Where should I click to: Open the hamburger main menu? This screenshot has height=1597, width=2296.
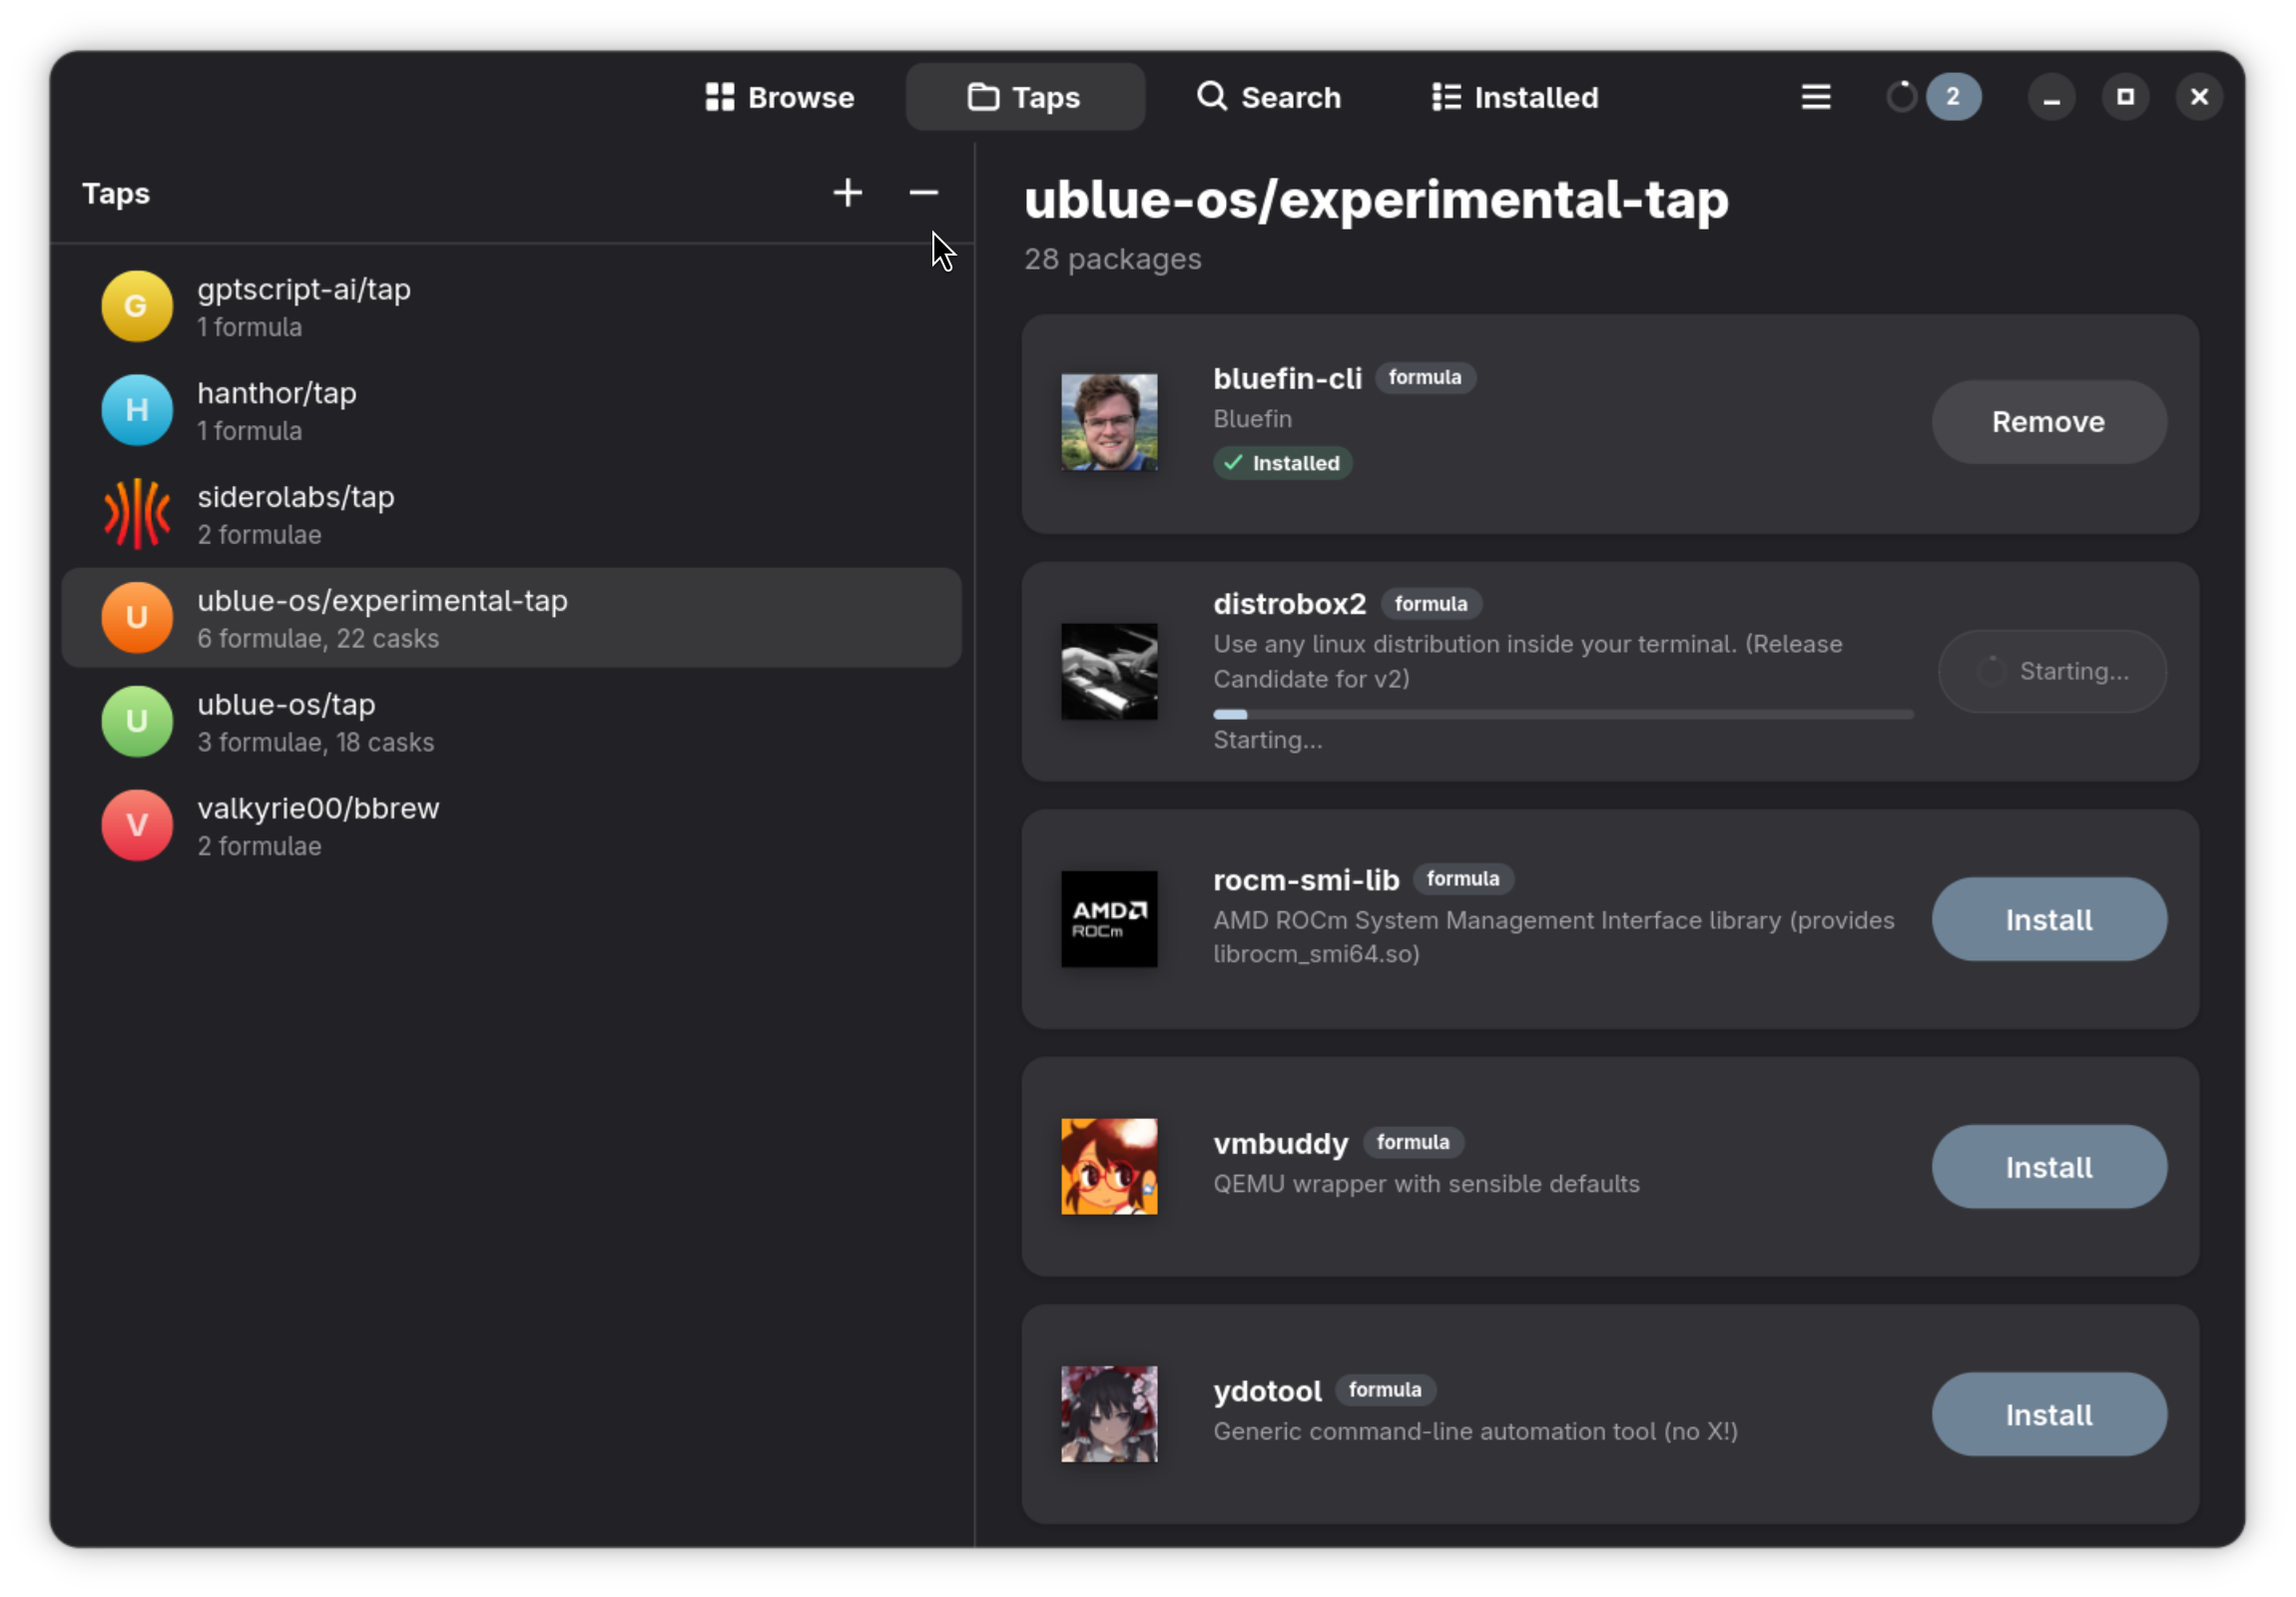[x=1816, y=97]
